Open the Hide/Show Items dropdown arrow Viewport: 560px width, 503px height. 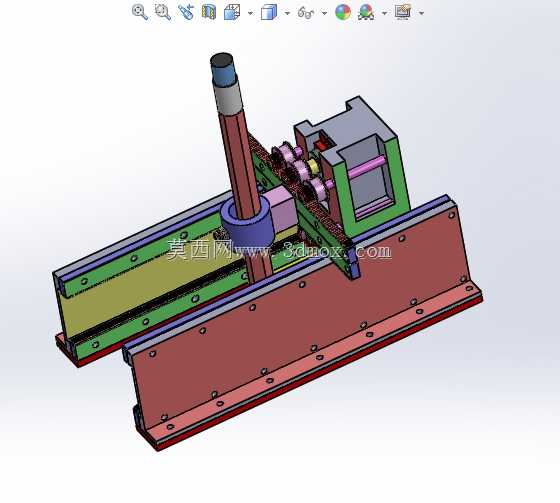point(324,13)
